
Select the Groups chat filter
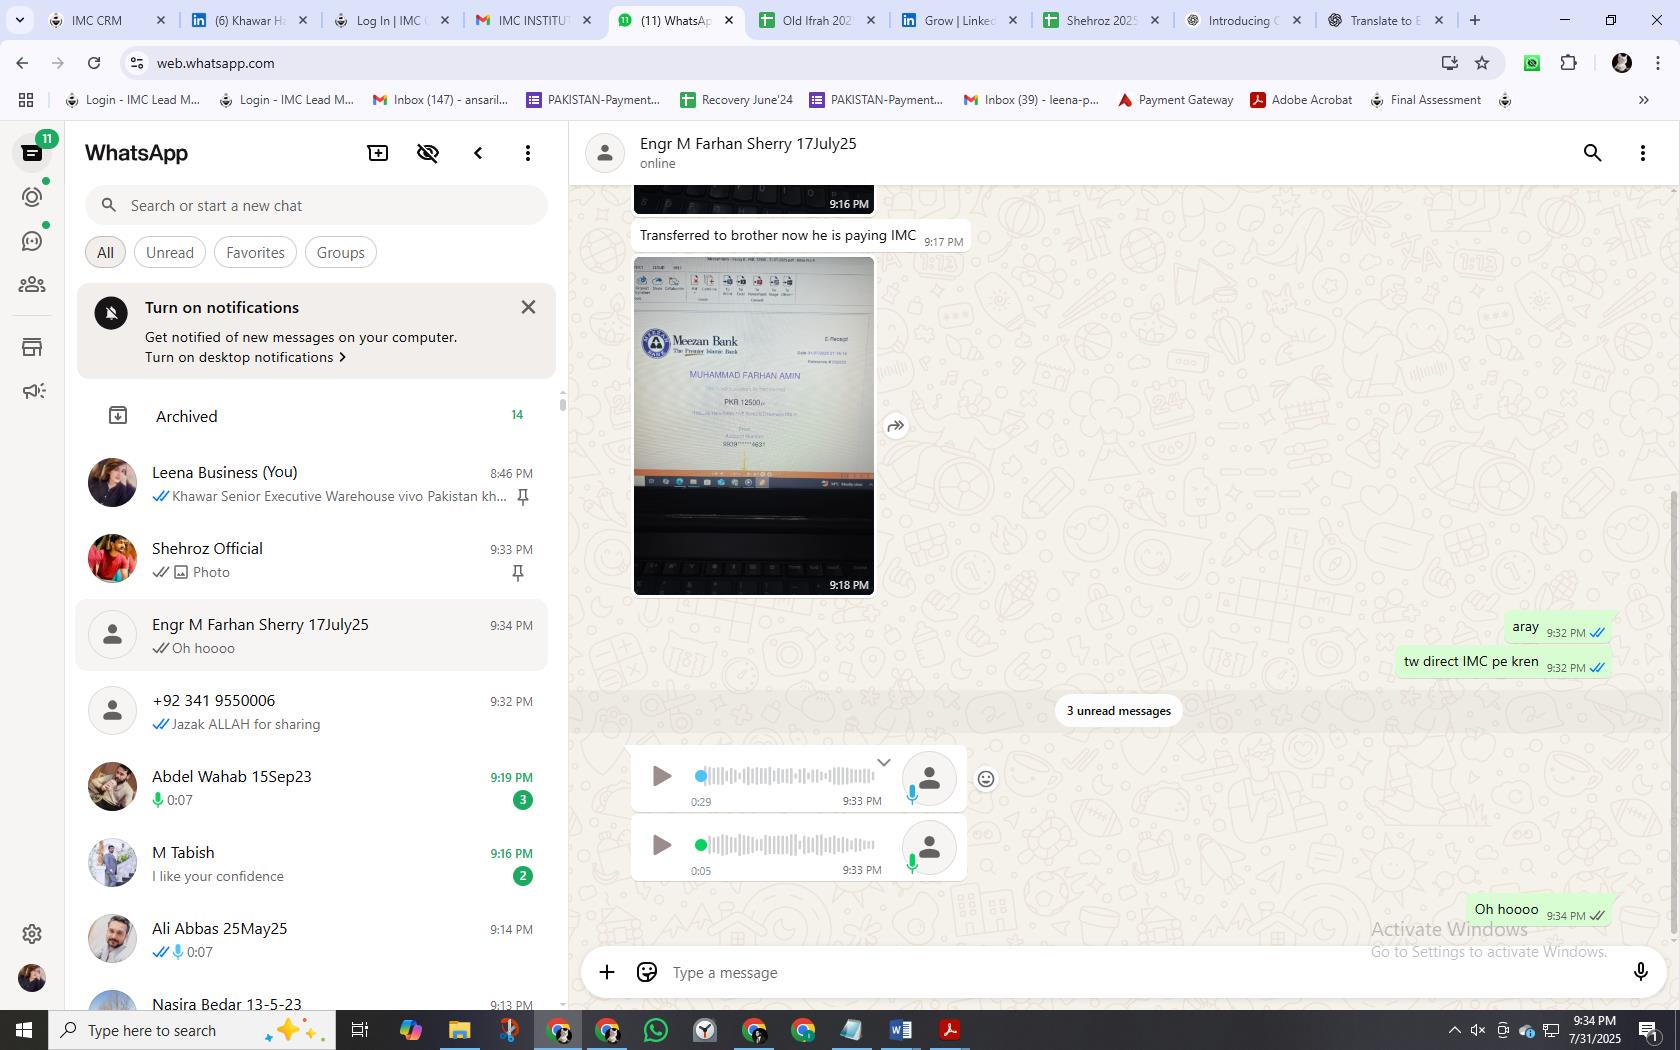pyautogui.click(x=341, y=252)
